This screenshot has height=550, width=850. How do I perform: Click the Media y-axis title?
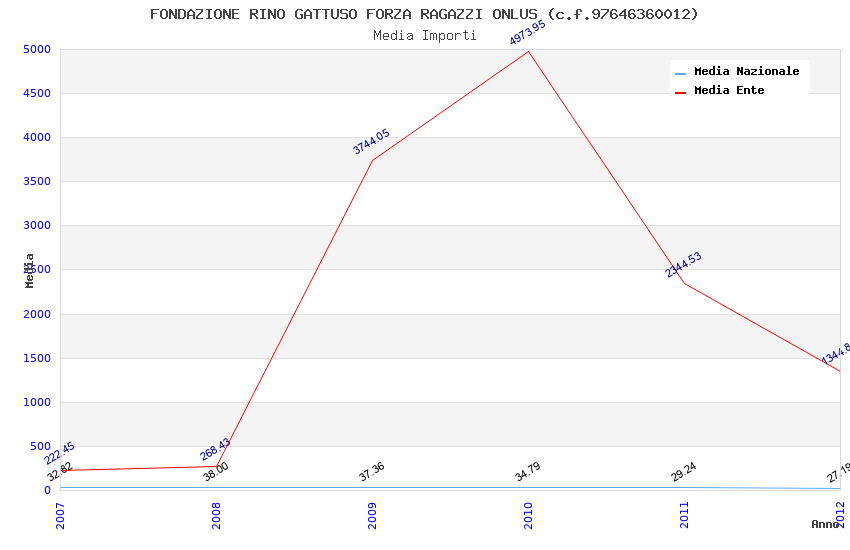(x=29, y=271)
